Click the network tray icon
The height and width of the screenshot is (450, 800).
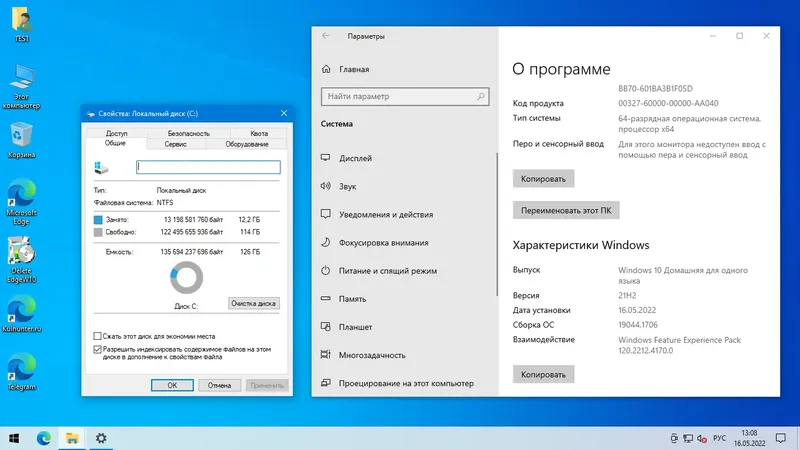click(688, 439)
